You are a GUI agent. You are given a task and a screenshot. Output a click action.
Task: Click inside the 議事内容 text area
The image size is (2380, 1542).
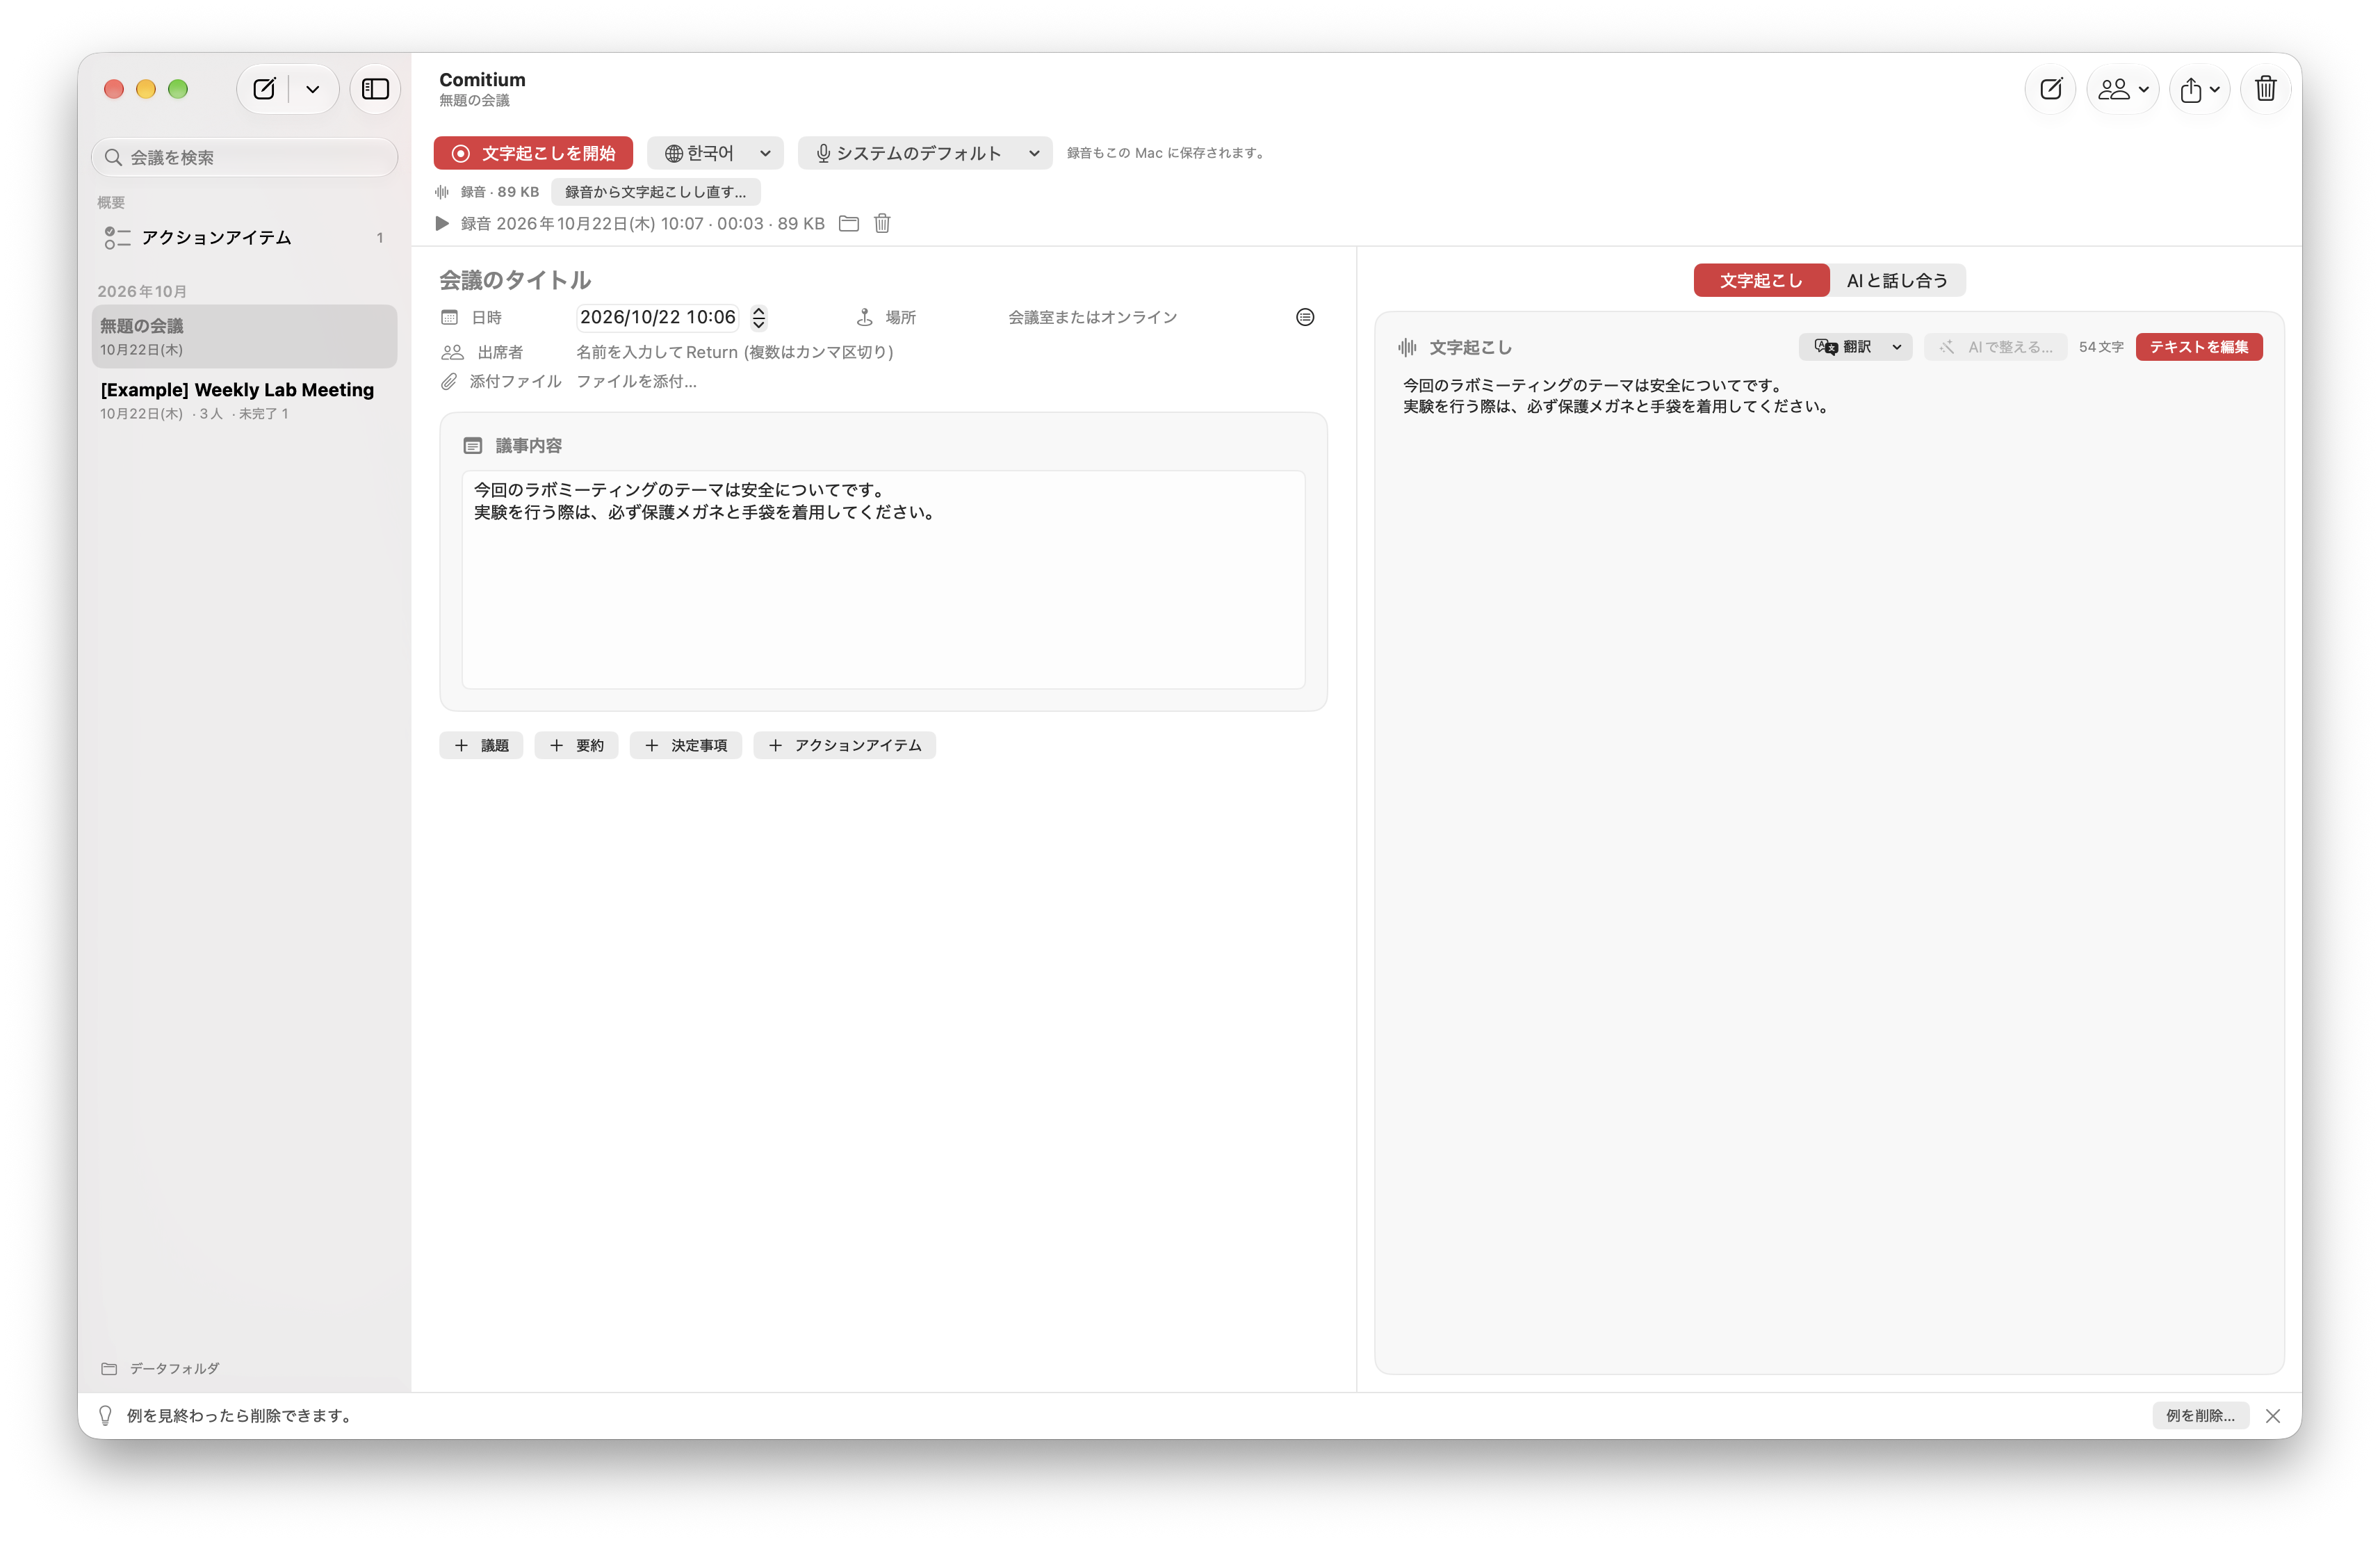click(883, 580)
